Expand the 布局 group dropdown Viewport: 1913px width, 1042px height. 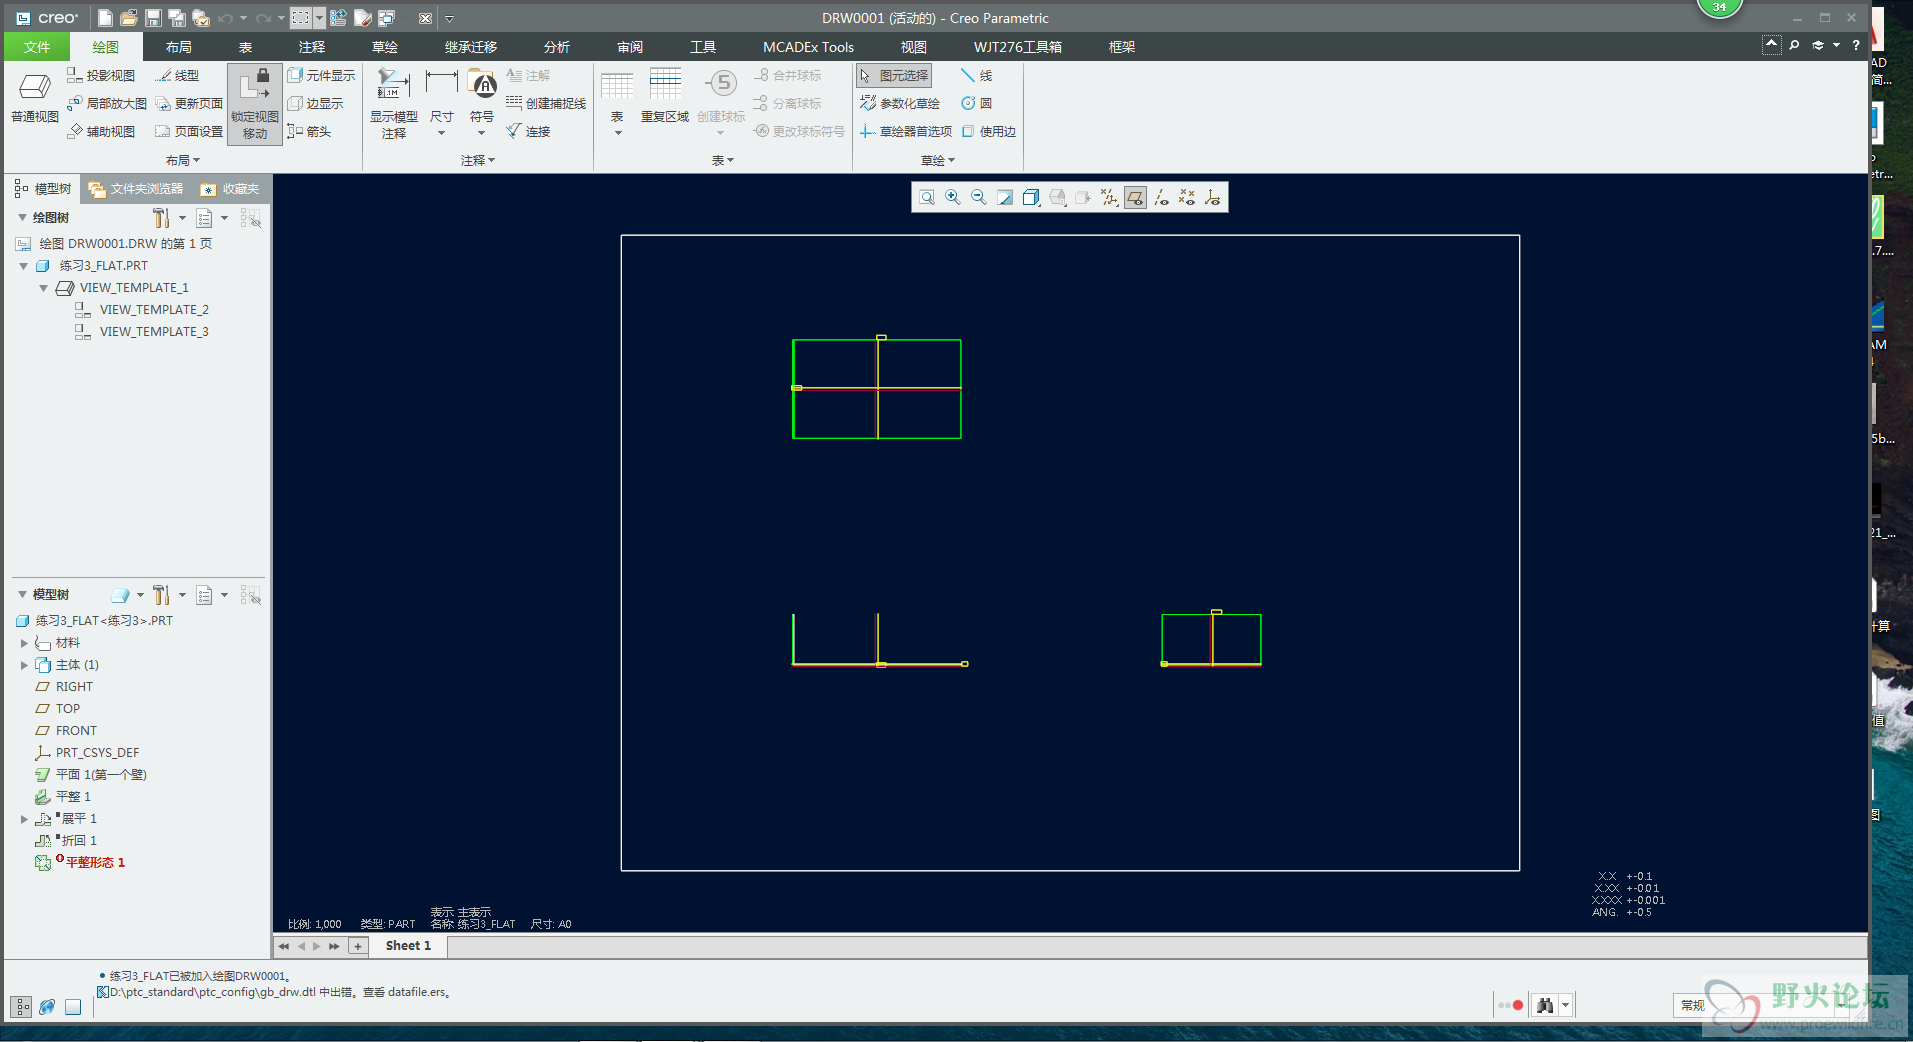pyautogui.click(x=183, y=160)
